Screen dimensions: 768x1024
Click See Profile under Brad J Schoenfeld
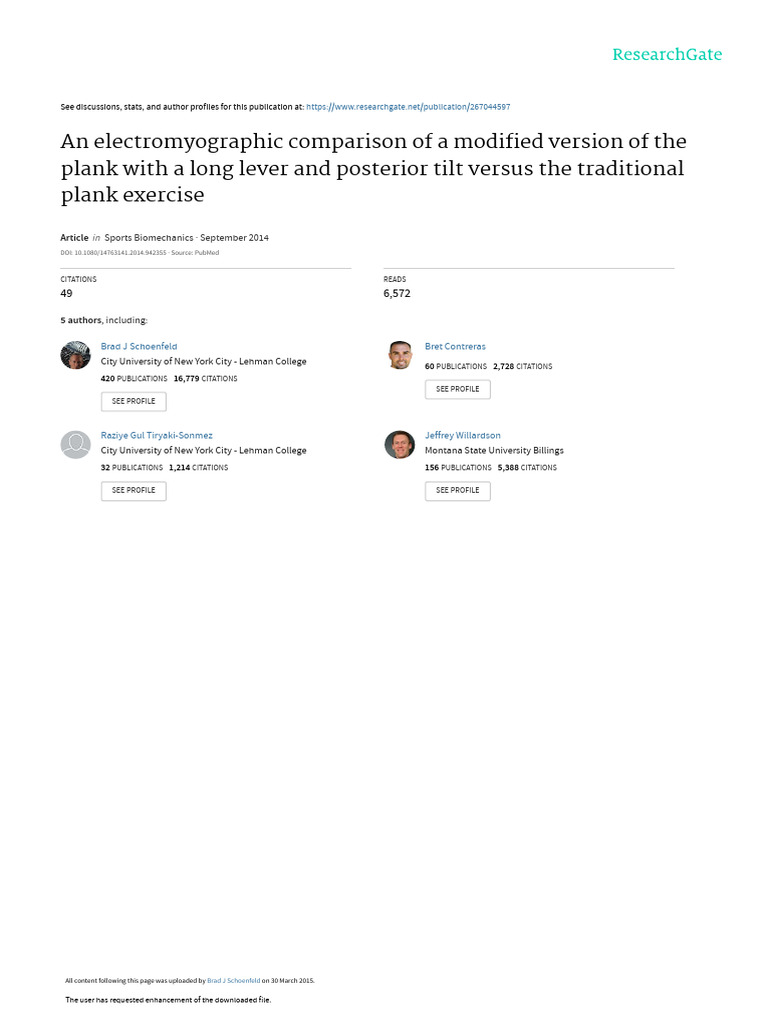pyautogui.click(x=133, y=402)
